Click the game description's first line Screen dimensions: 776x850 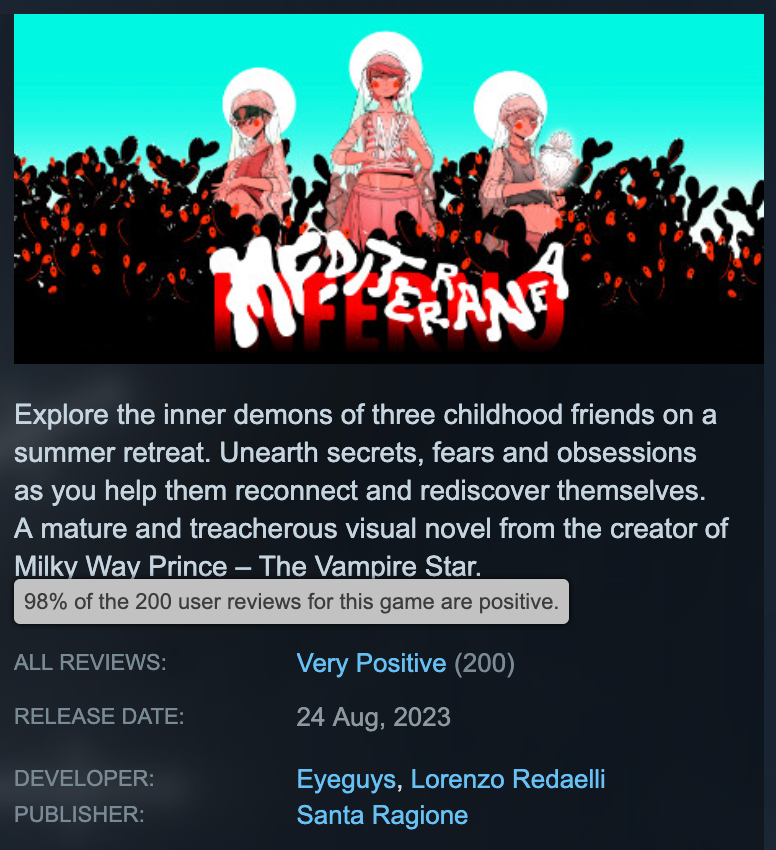coord(365,415)
